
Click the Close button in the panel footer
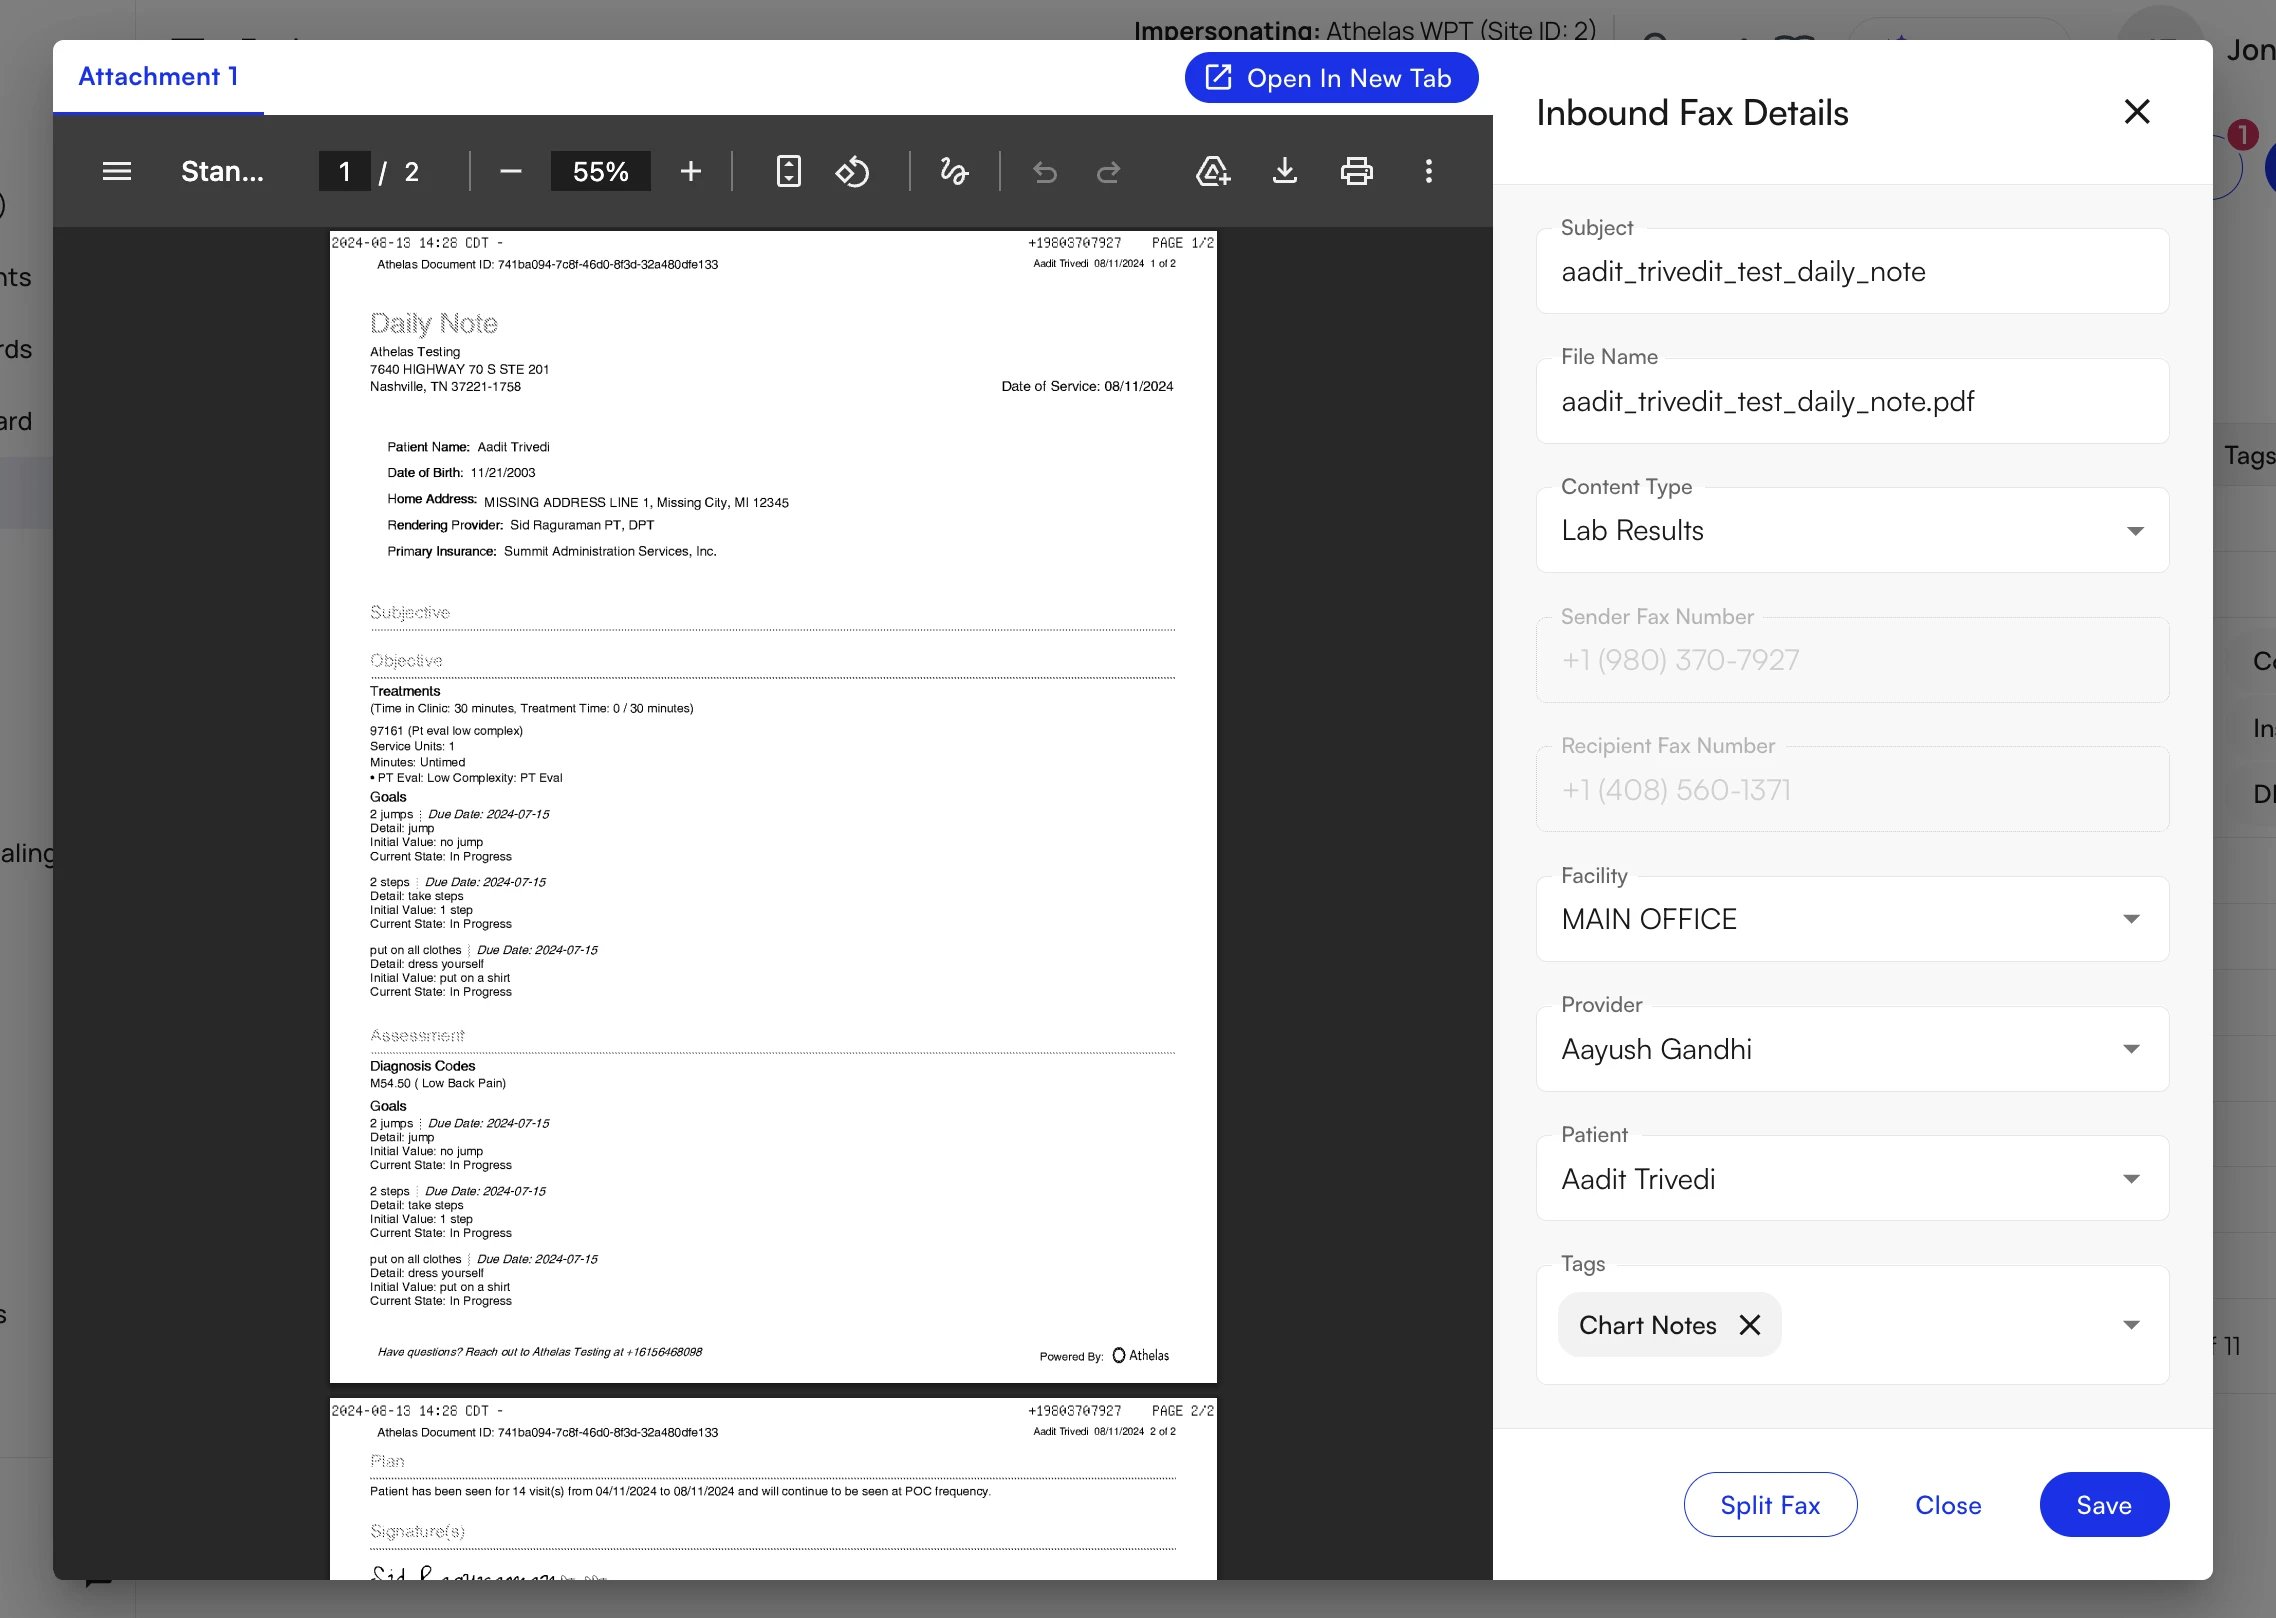(1948, 1504)
